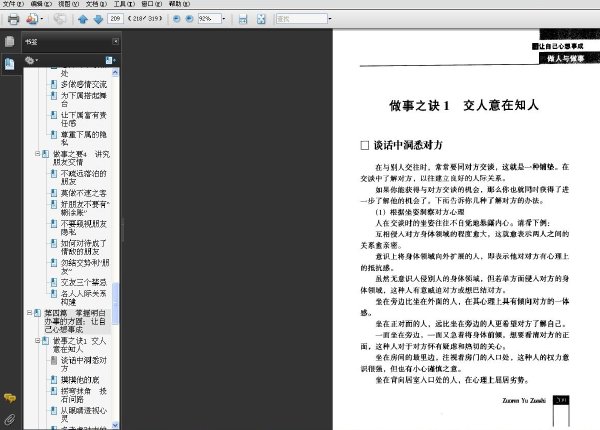Image resolution: width=600 pixels, height=430 pixels.
Task: Click the scrolling page fit-width icon
Action: tap(243, 19)
